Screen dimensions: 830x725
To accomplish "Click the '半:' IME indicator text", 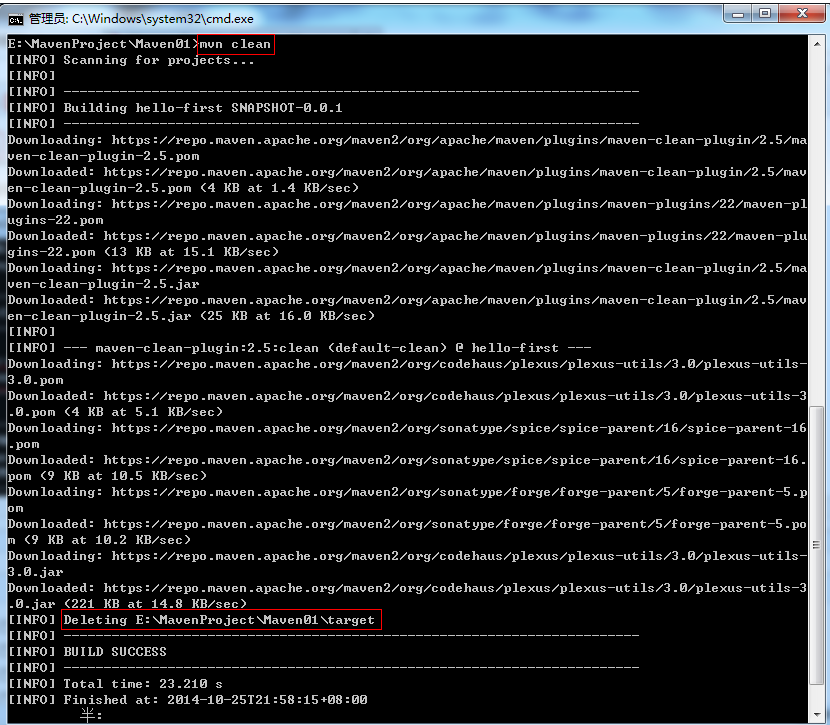I will coord(91,715).
